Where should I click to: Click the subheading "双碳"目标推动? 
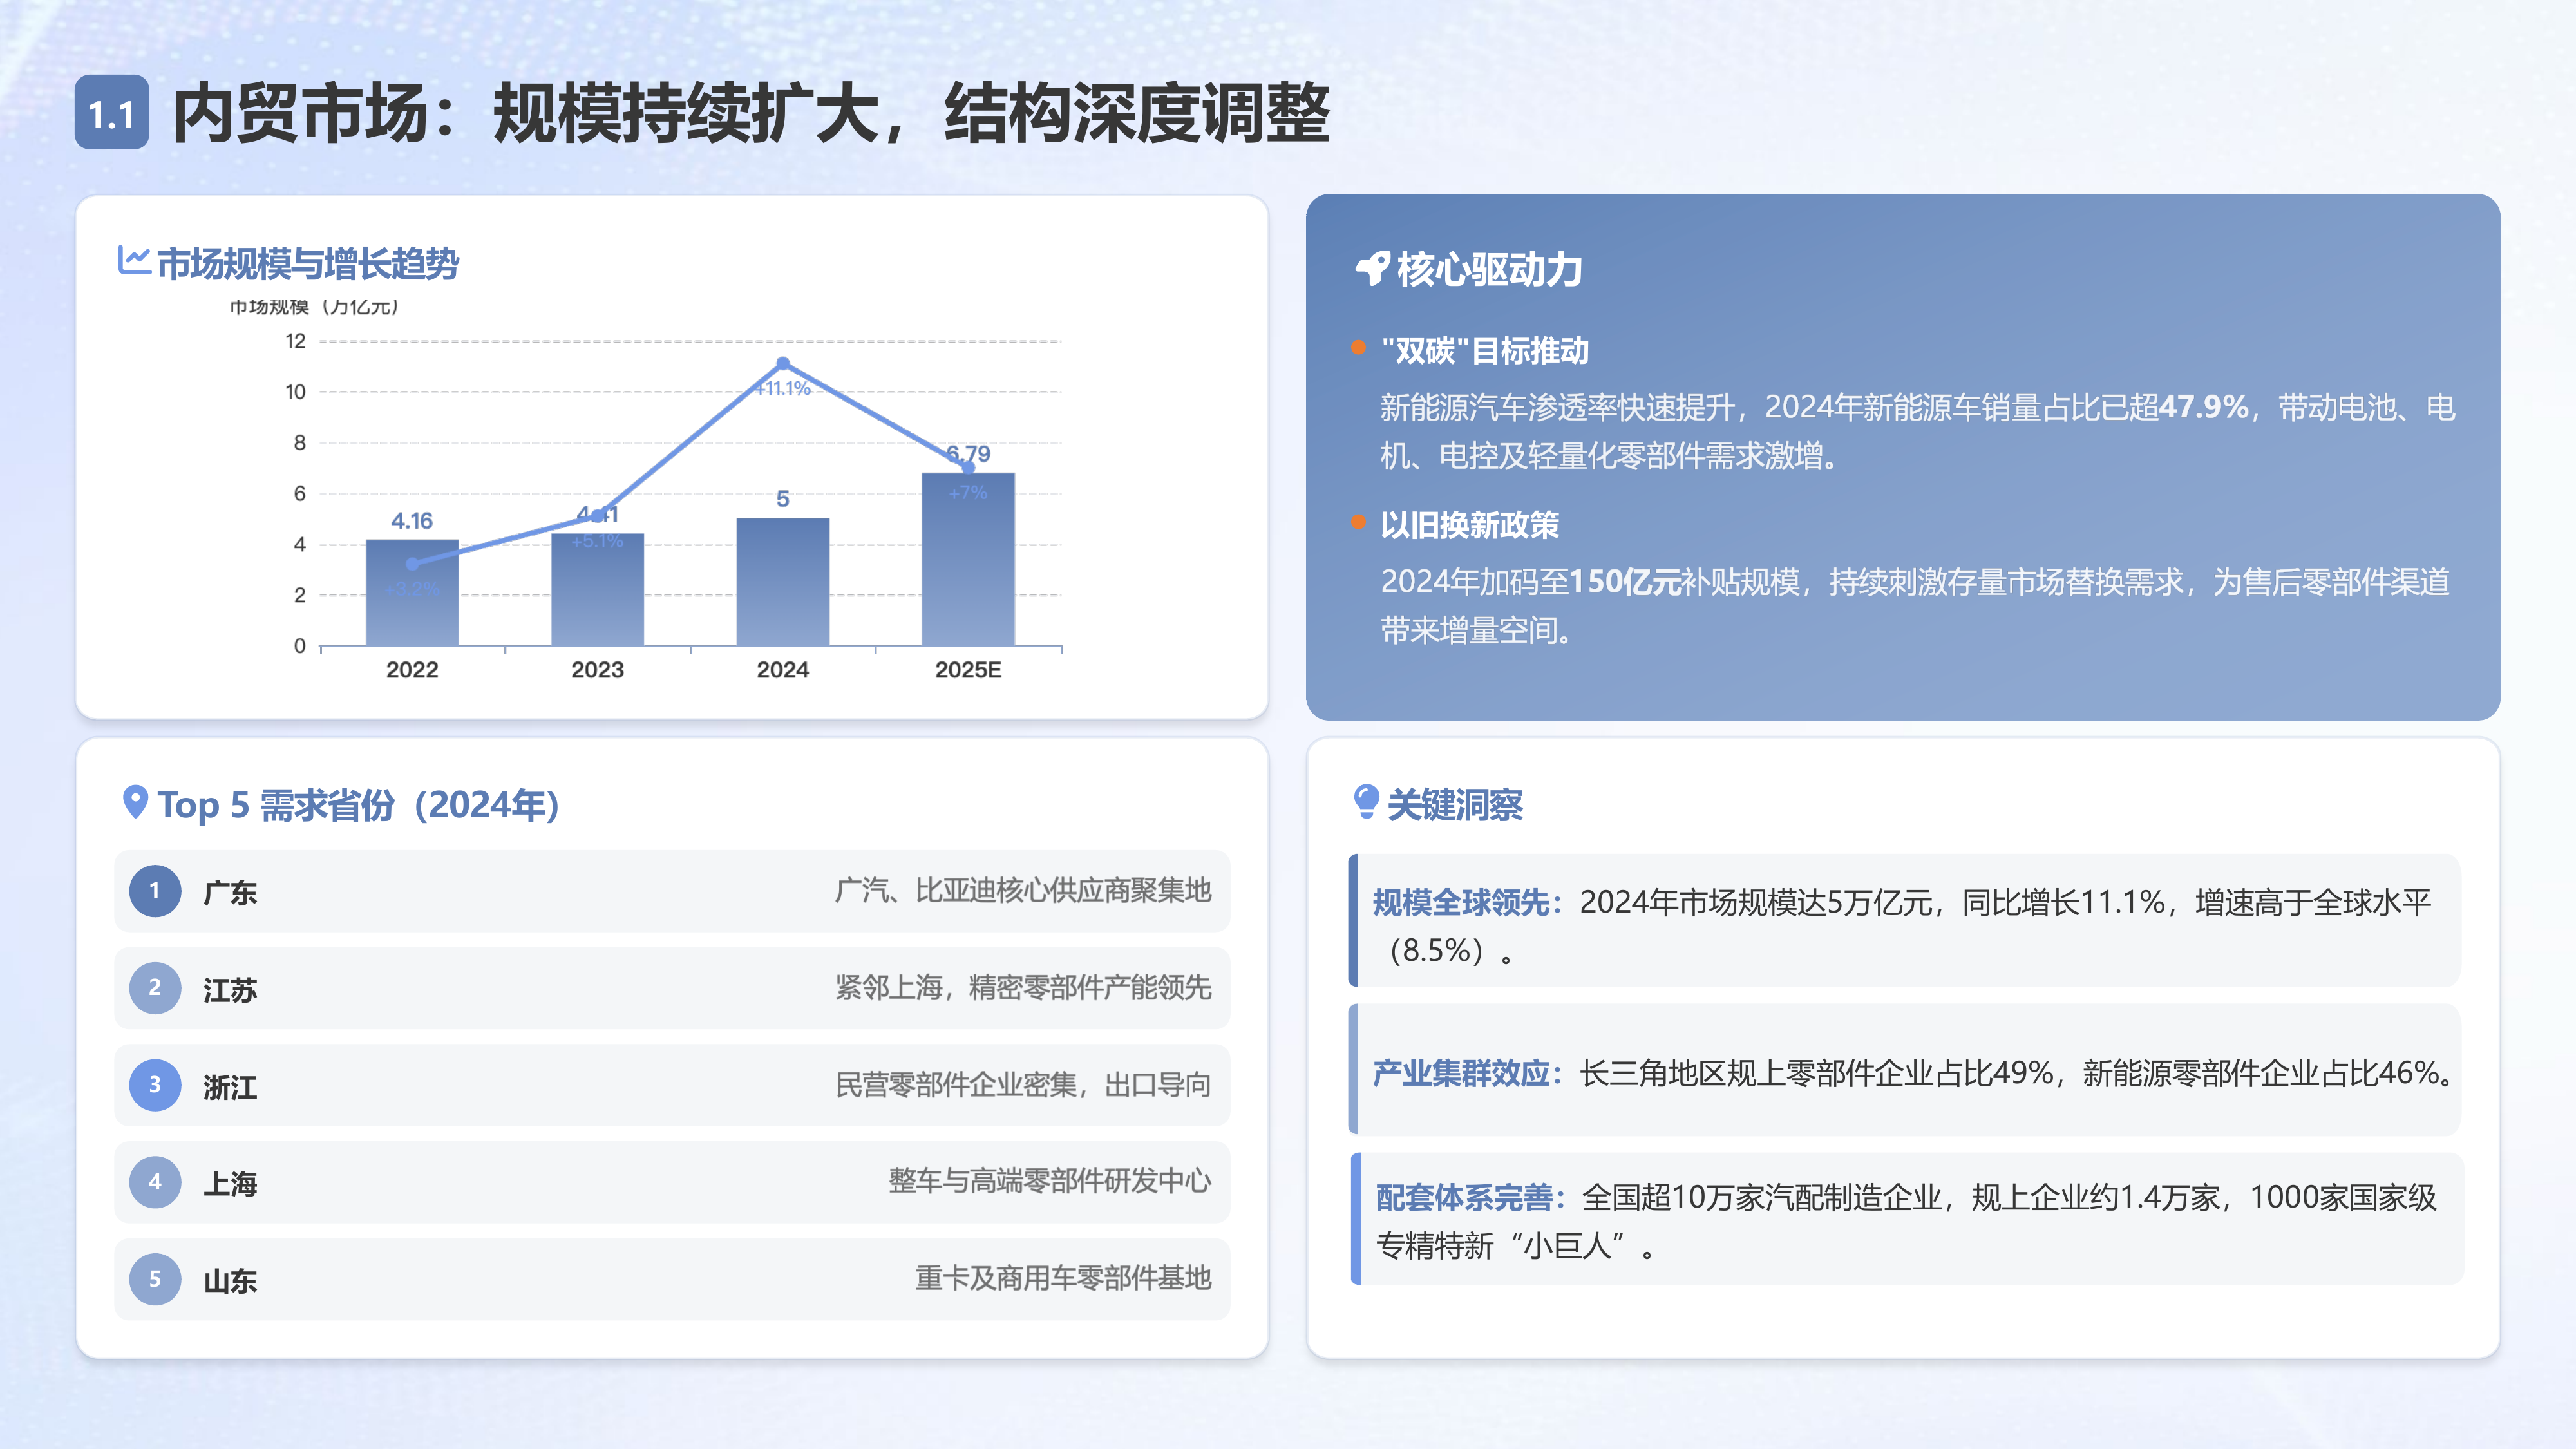[x=1484, y=351]
